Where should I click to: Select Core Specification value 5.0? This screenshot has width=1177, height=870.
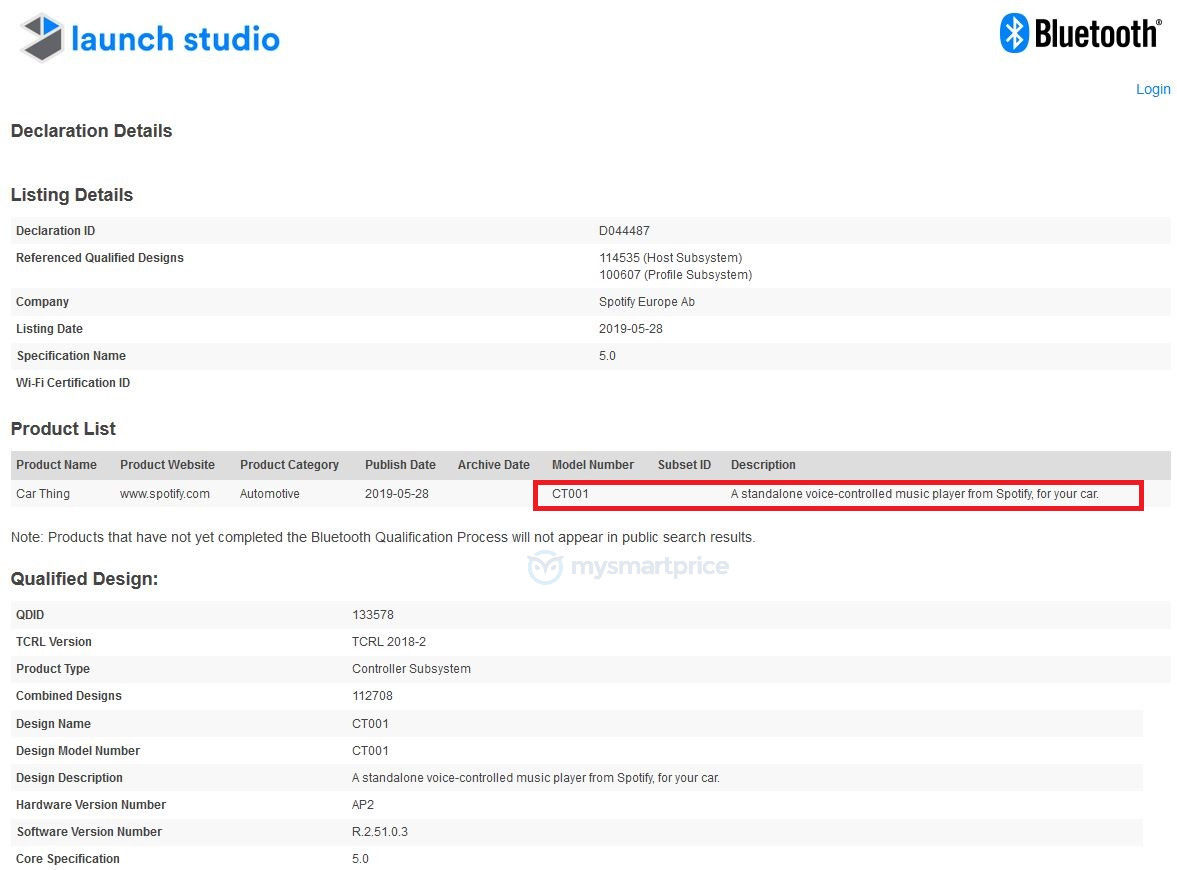click(360, 859)
